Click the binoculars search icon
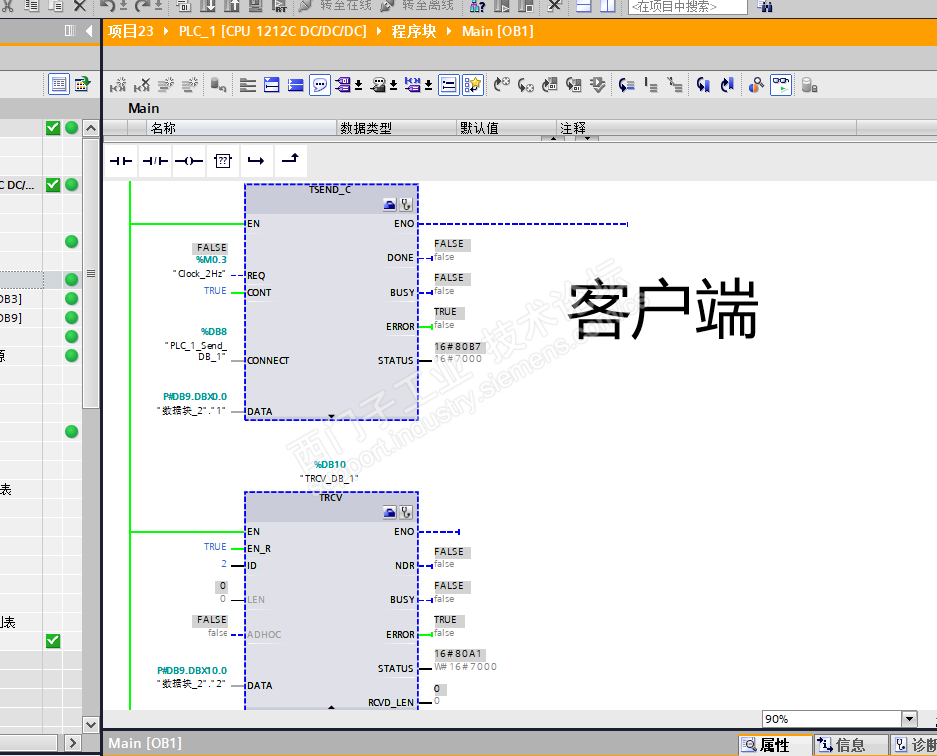Image resolution: width=937 pixels, height=756 pixels. [765, 6]
